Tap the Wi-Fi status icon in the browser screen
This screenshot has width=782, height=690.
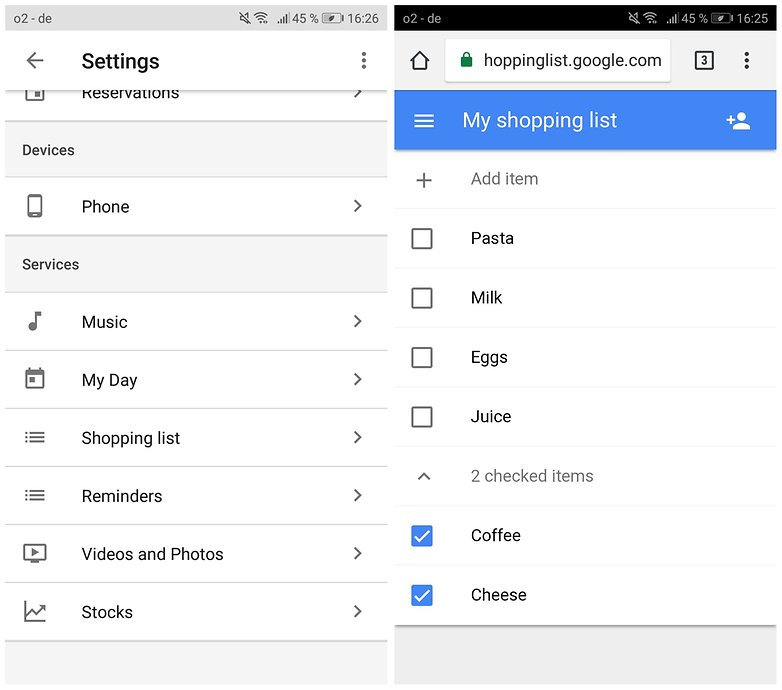[650, 18]
